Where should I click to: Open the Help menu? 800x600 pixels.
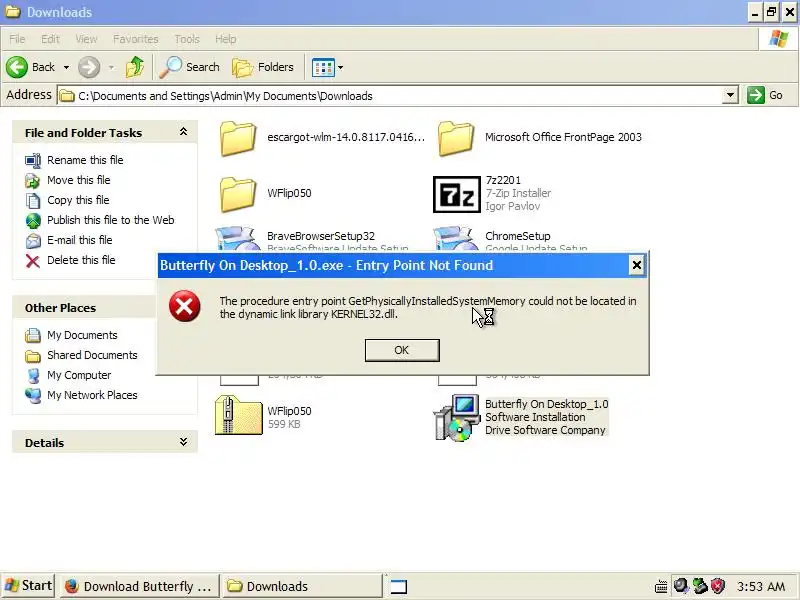(226, 39)
